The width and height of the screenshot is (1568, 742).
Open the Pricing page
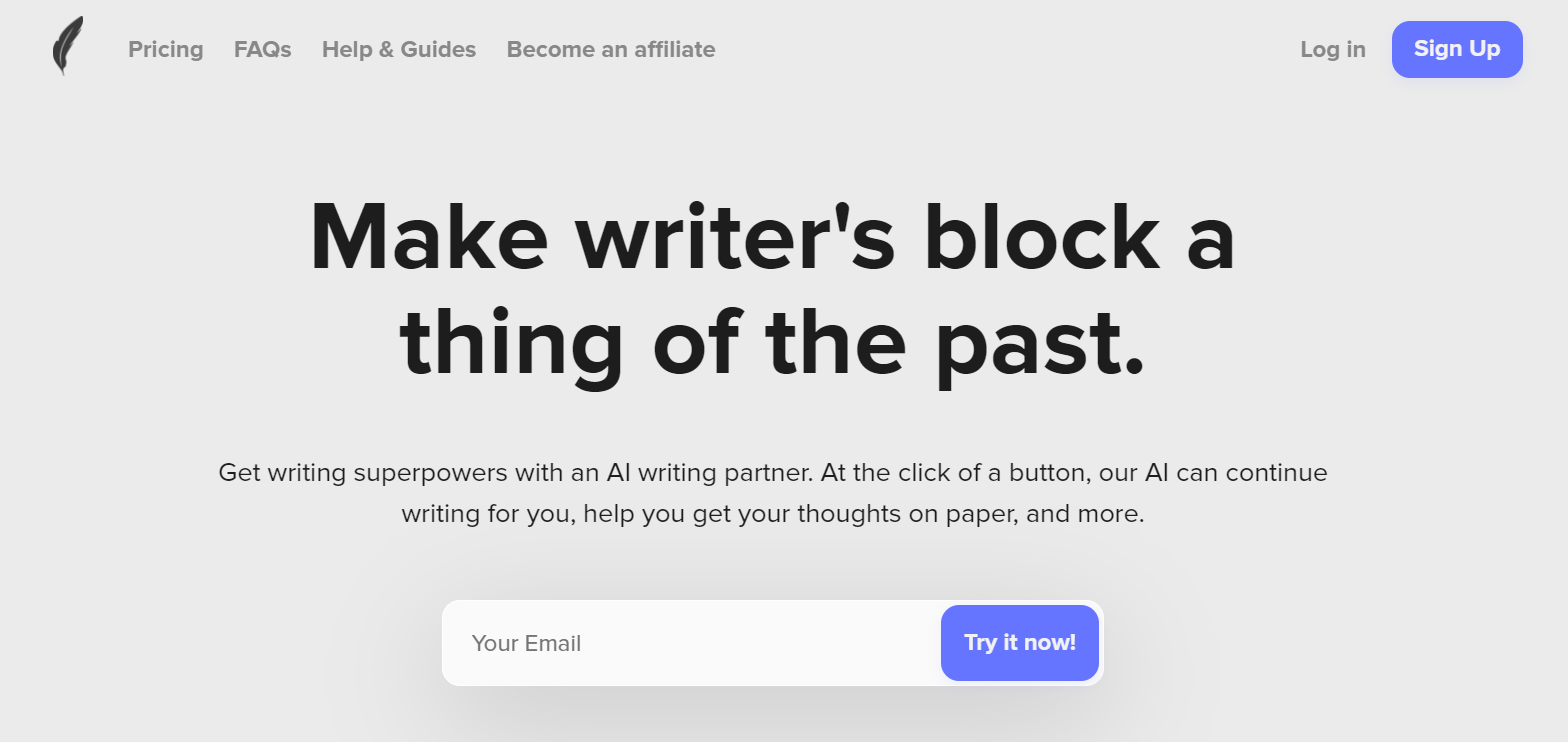166,49
